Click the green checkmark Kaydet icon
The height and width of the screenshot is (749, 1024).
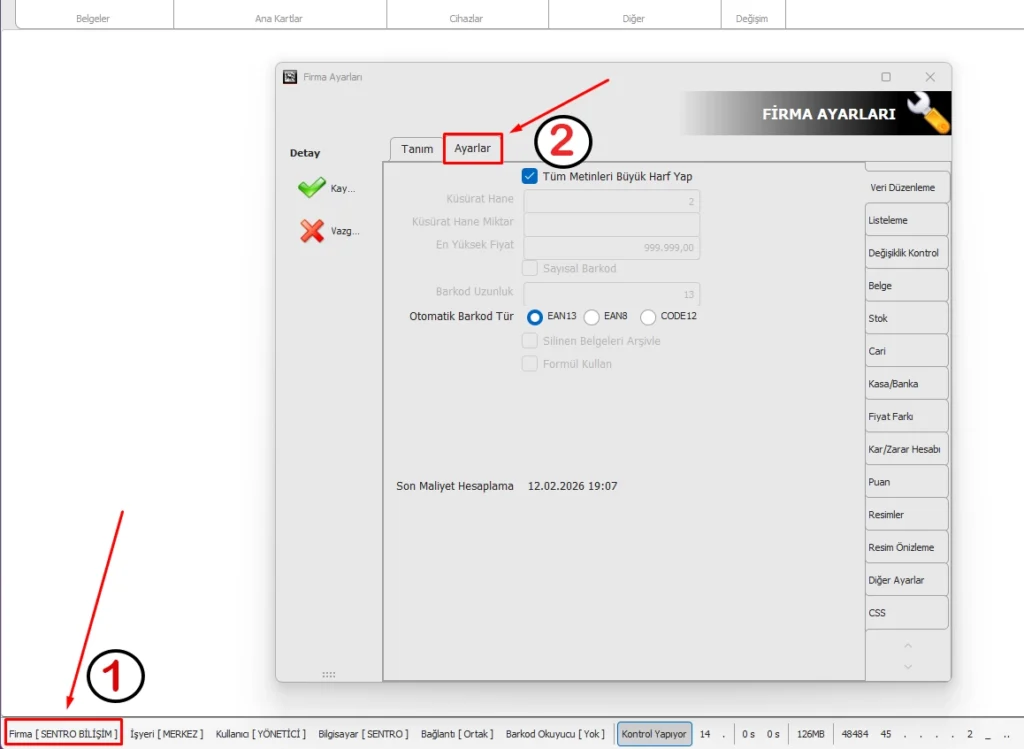[312, 188]
